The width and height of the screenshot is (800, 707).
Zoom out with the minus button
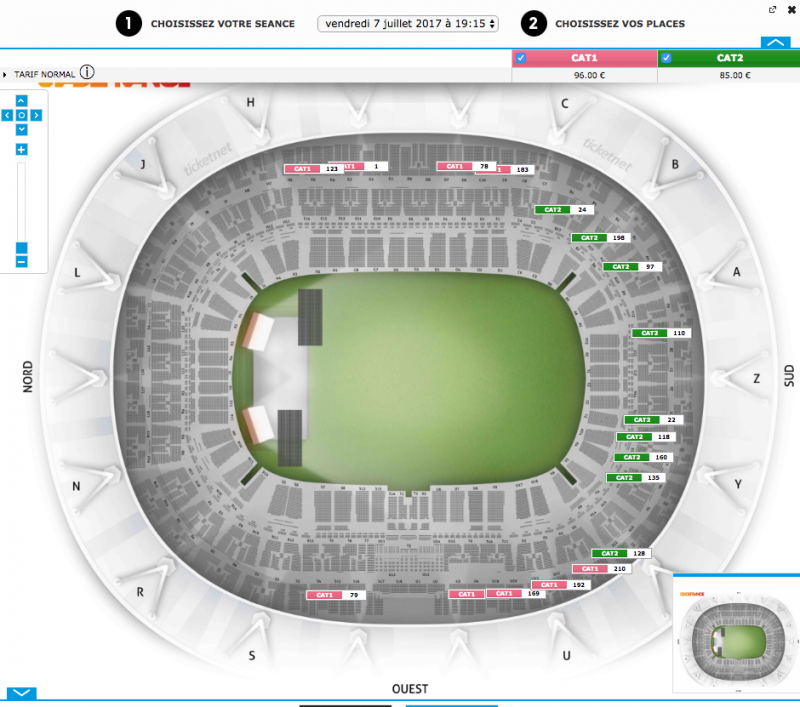click(x=21, y=262)
